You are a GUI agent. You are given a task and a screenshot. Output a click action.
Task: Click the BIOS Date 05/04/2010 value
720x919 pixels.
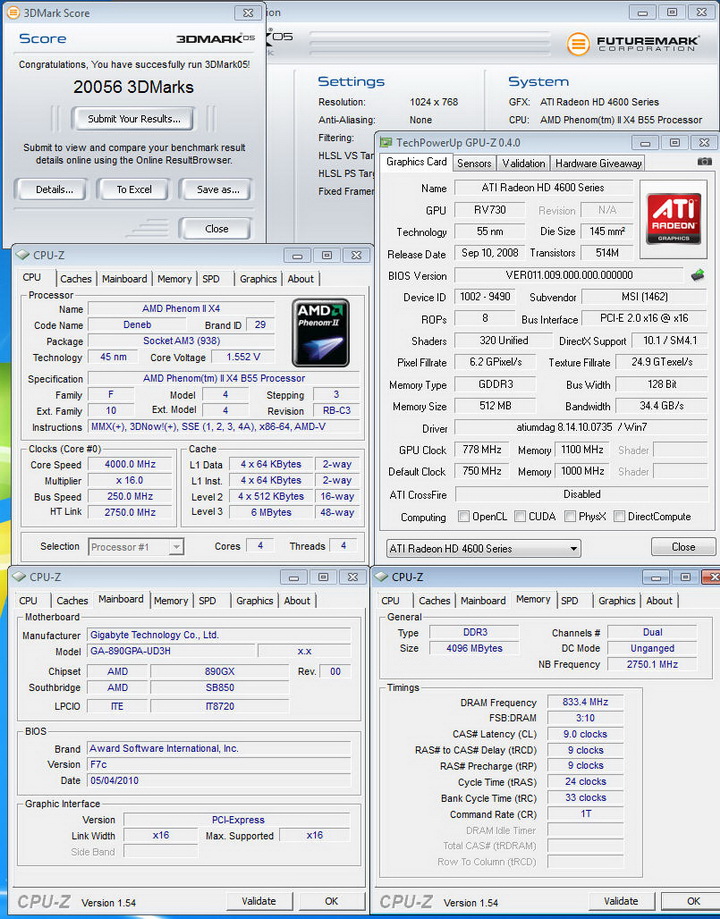(219, 780)
